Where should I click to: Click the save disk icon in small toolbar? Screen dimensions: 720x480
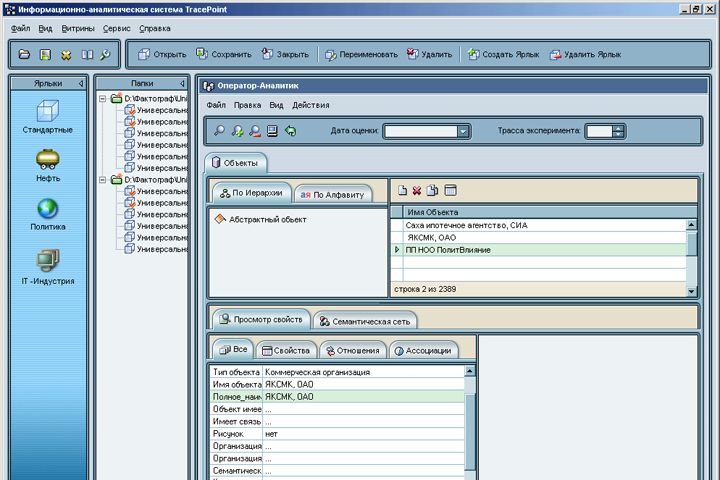pos(45,55)
